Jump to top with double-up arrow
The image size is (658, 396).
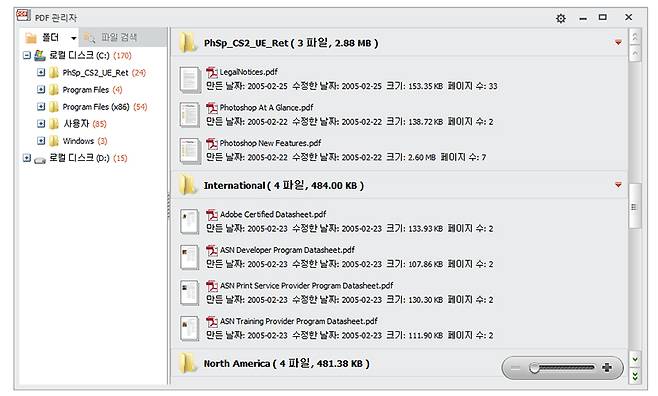[x=635, y=37]
